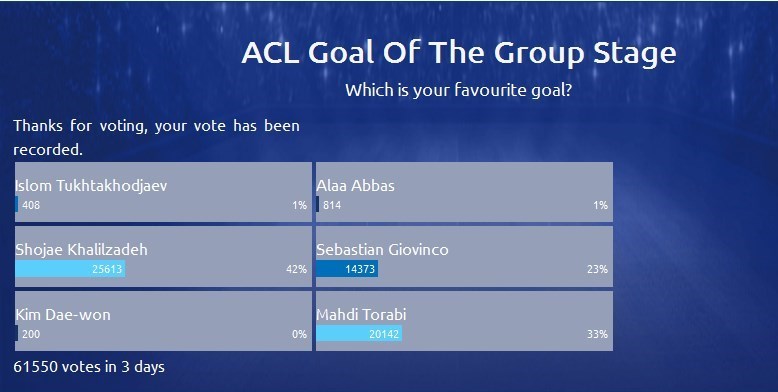The image size is (778, 392).
Task: Select the Alaa Abbas poll option
Action: [464, 192]
